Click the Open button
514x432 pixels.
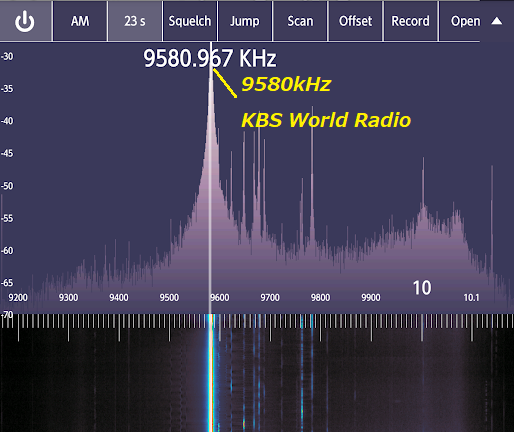pos(465,21)
